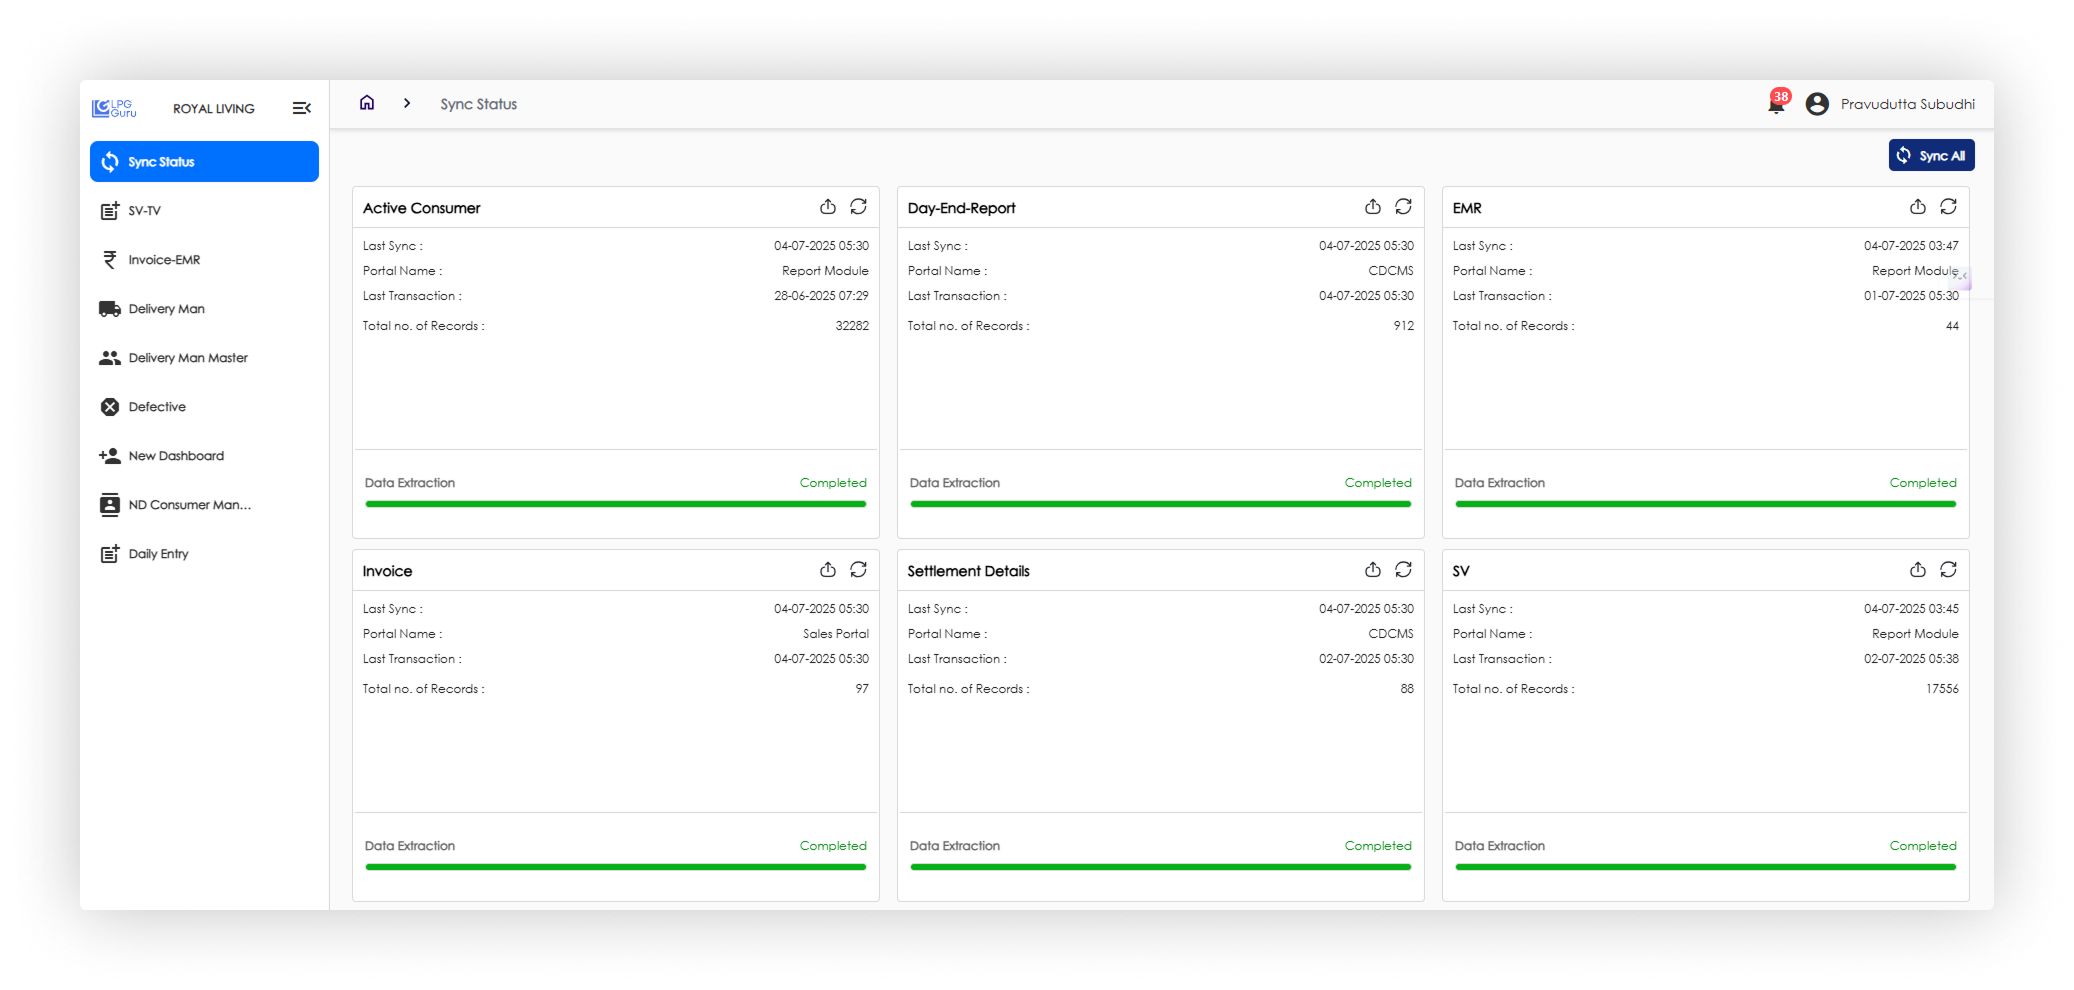Refresh the EMR sync card
2074x990 pixels.
click(1948, 207)
